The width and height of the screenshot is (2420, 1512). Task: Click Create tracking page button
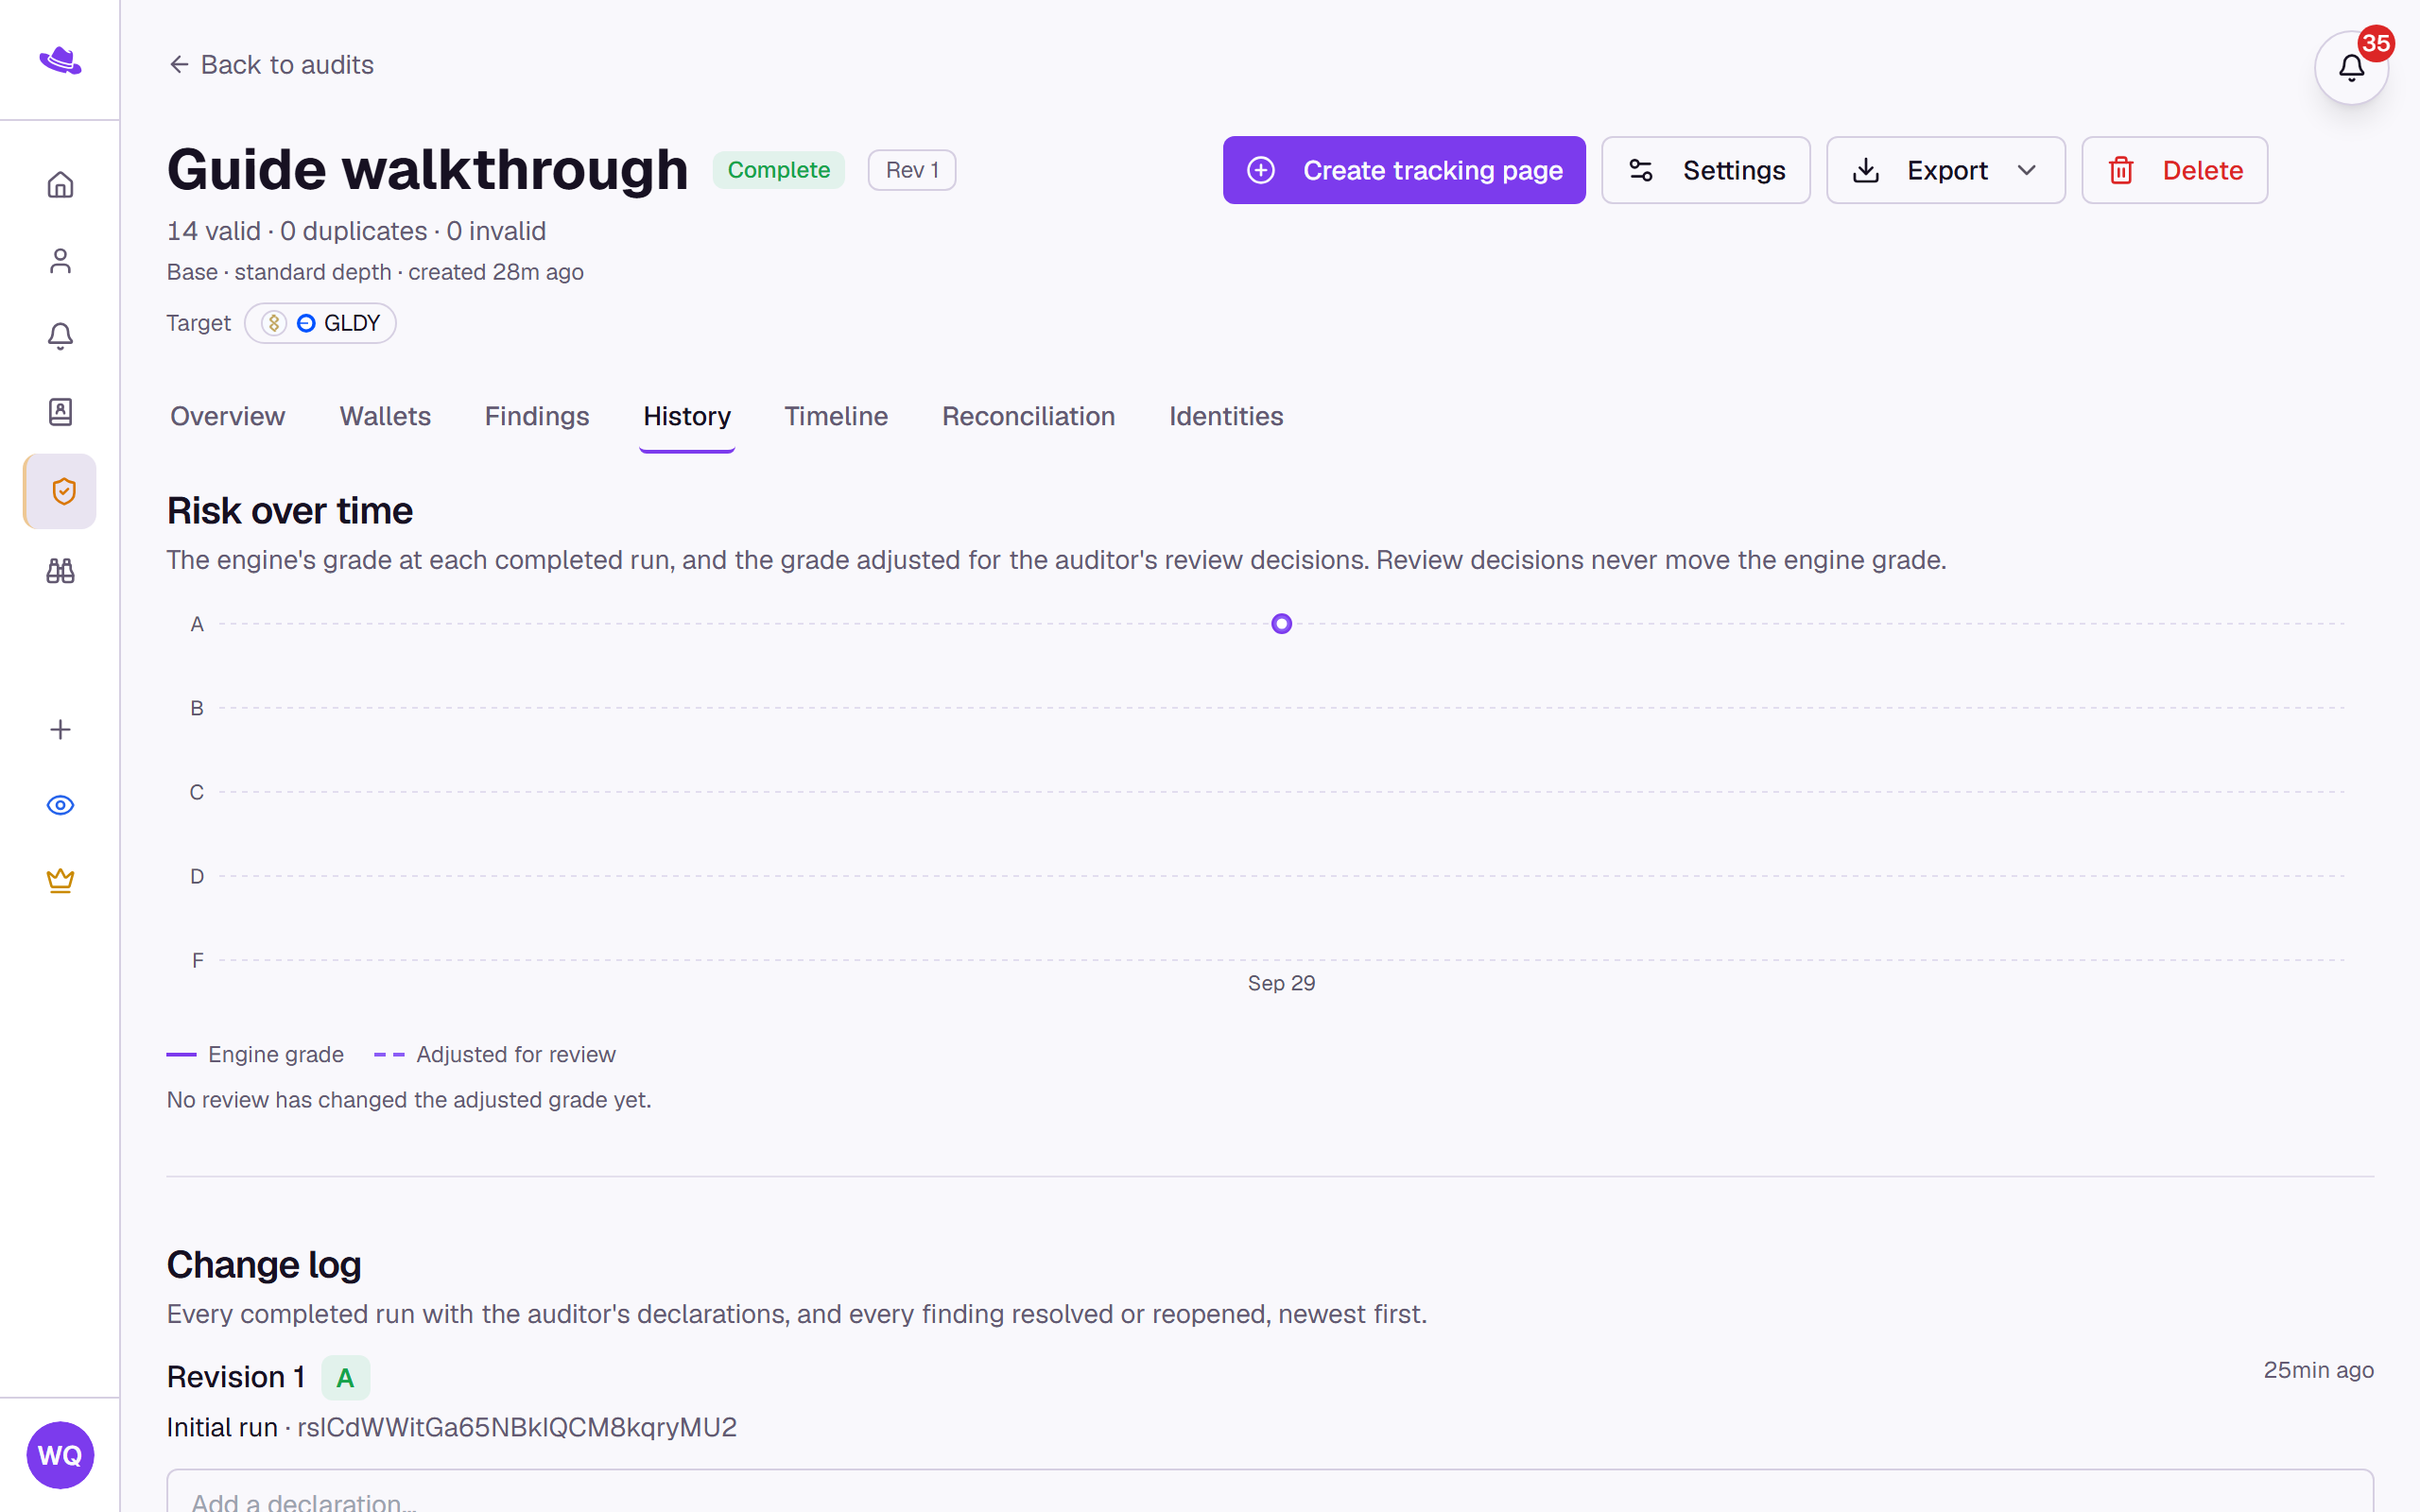(x=1404, y=170)
